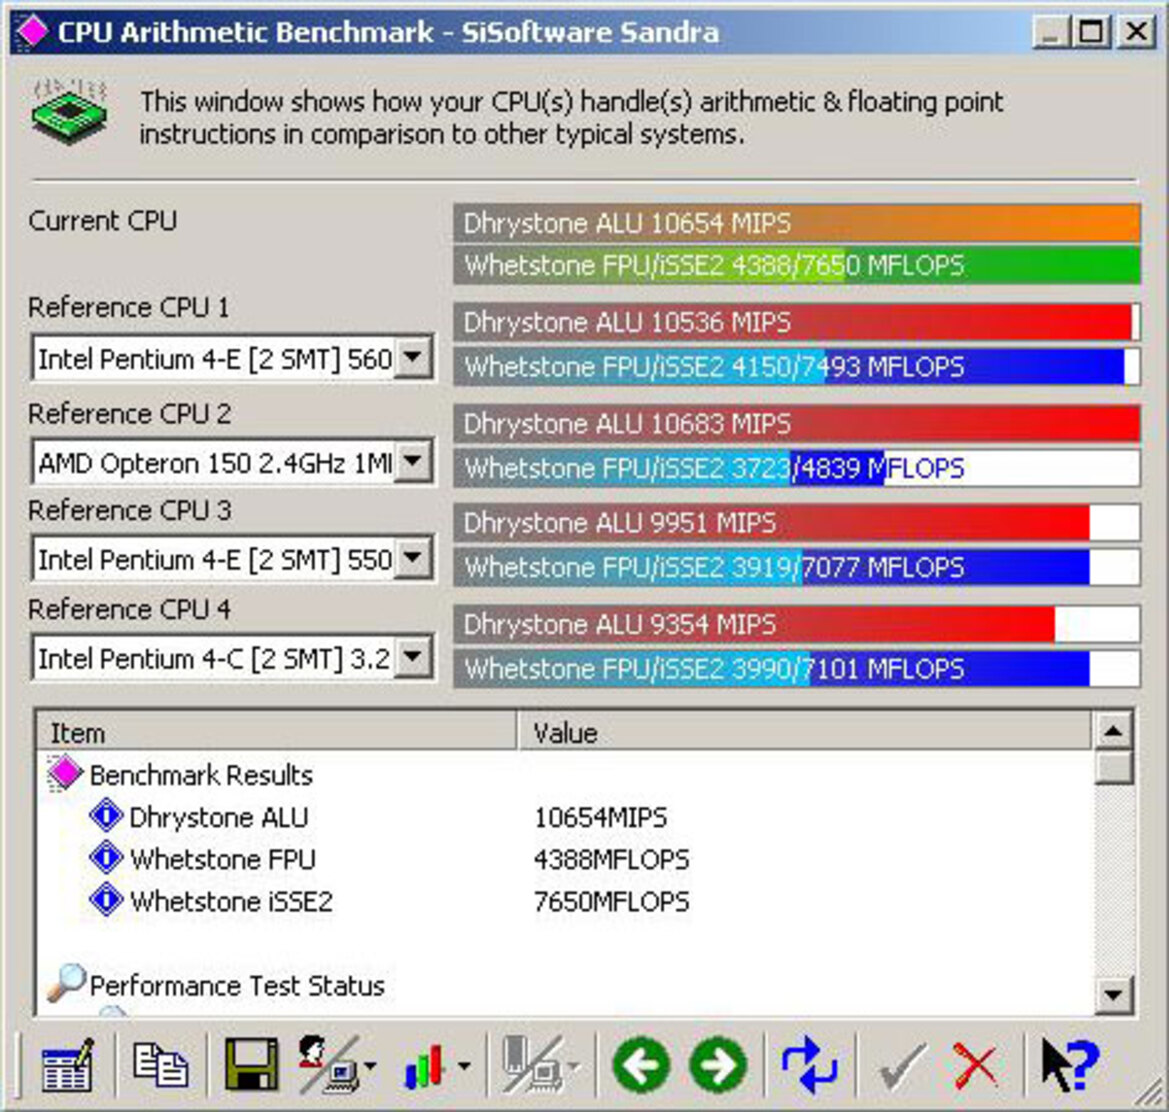The image size is (1169, 1112).
Task: Click Whetstone 3723/4839 MFLOPS bar
Action: point(797,468)
